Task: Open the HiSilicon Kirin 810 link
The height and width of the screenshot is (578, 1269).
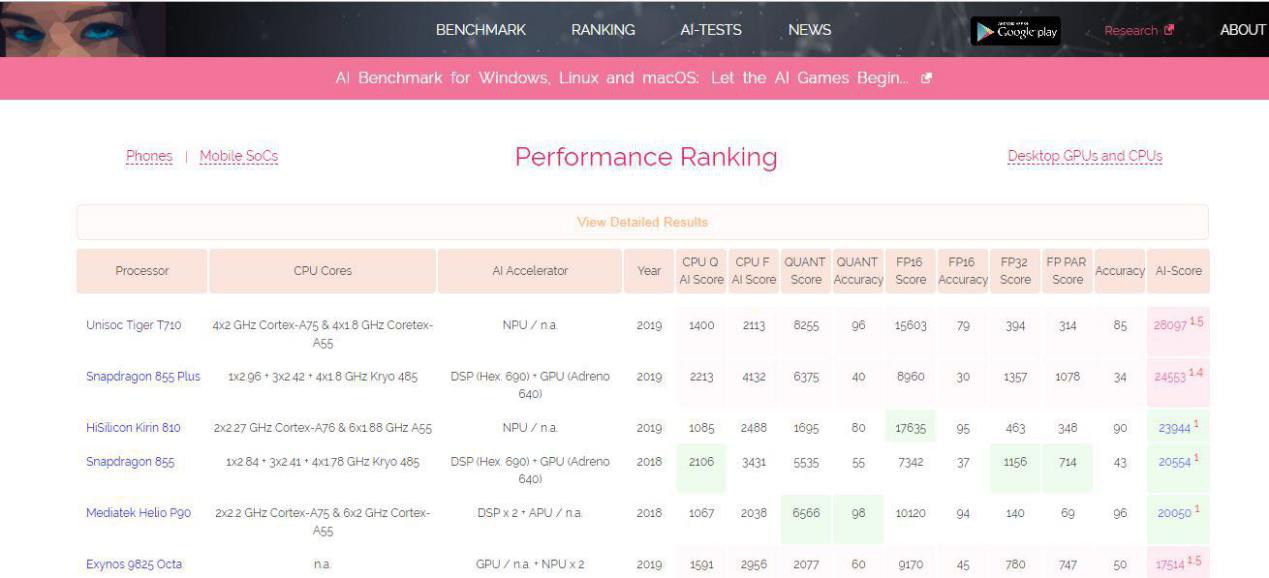Action: [x=133, y=428]
